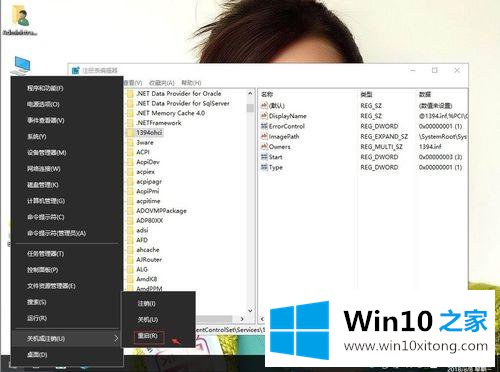
Task: Click the tree pane scroll-down arrow
Action: click(x=250, y=310)
